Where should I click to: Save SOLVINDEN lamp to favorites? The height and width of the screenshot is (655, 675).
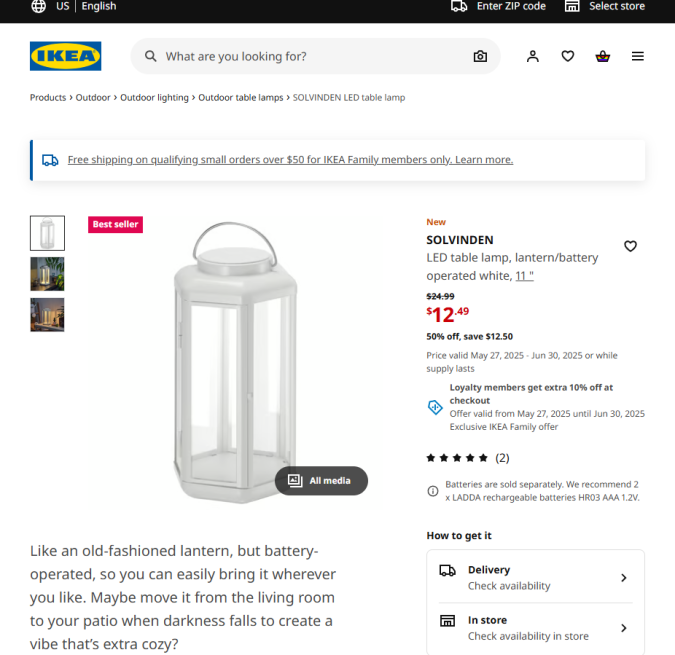pyautogui.click(x=630, y=246)
